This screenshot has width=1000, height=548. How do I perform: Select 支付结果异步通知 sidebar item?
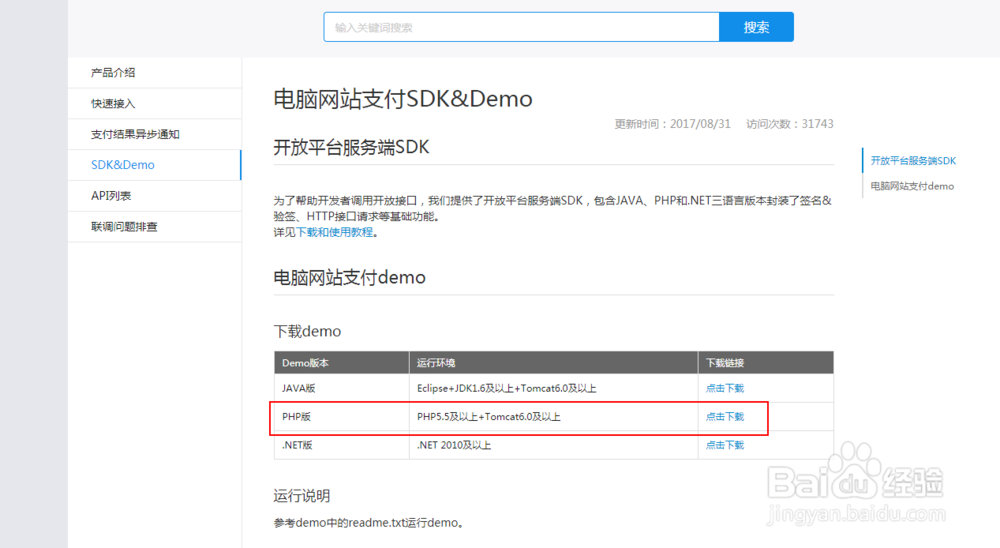pyautogui.click(x=135, y=134)
